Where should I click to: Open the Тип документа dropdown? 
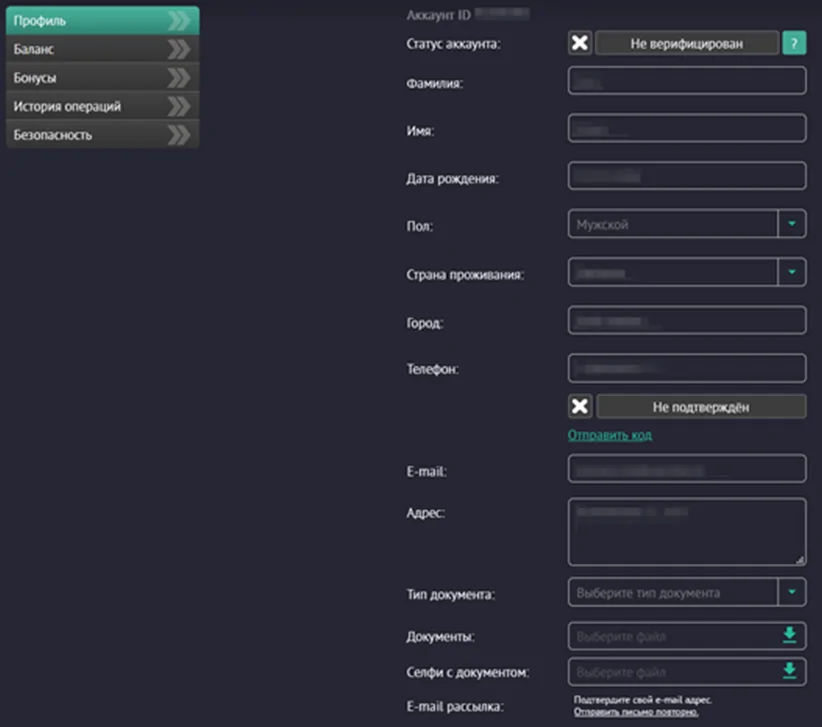pyautogui.click(x=791, y=593)
